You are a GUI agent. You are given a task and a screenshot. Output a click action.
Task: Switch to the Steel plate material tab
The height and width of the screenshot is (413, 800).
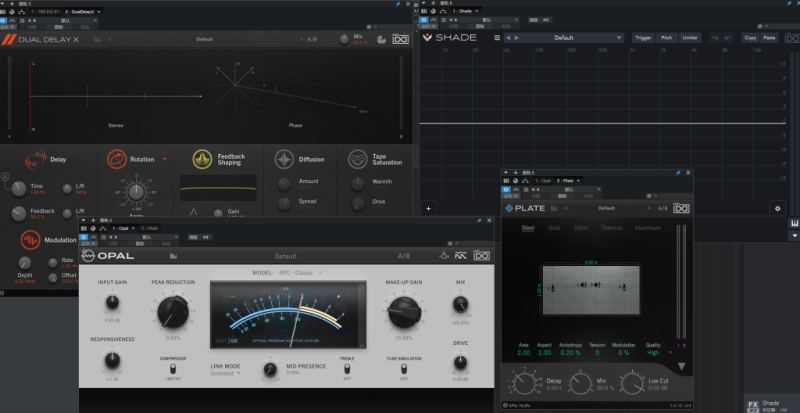tap(527, 227)
